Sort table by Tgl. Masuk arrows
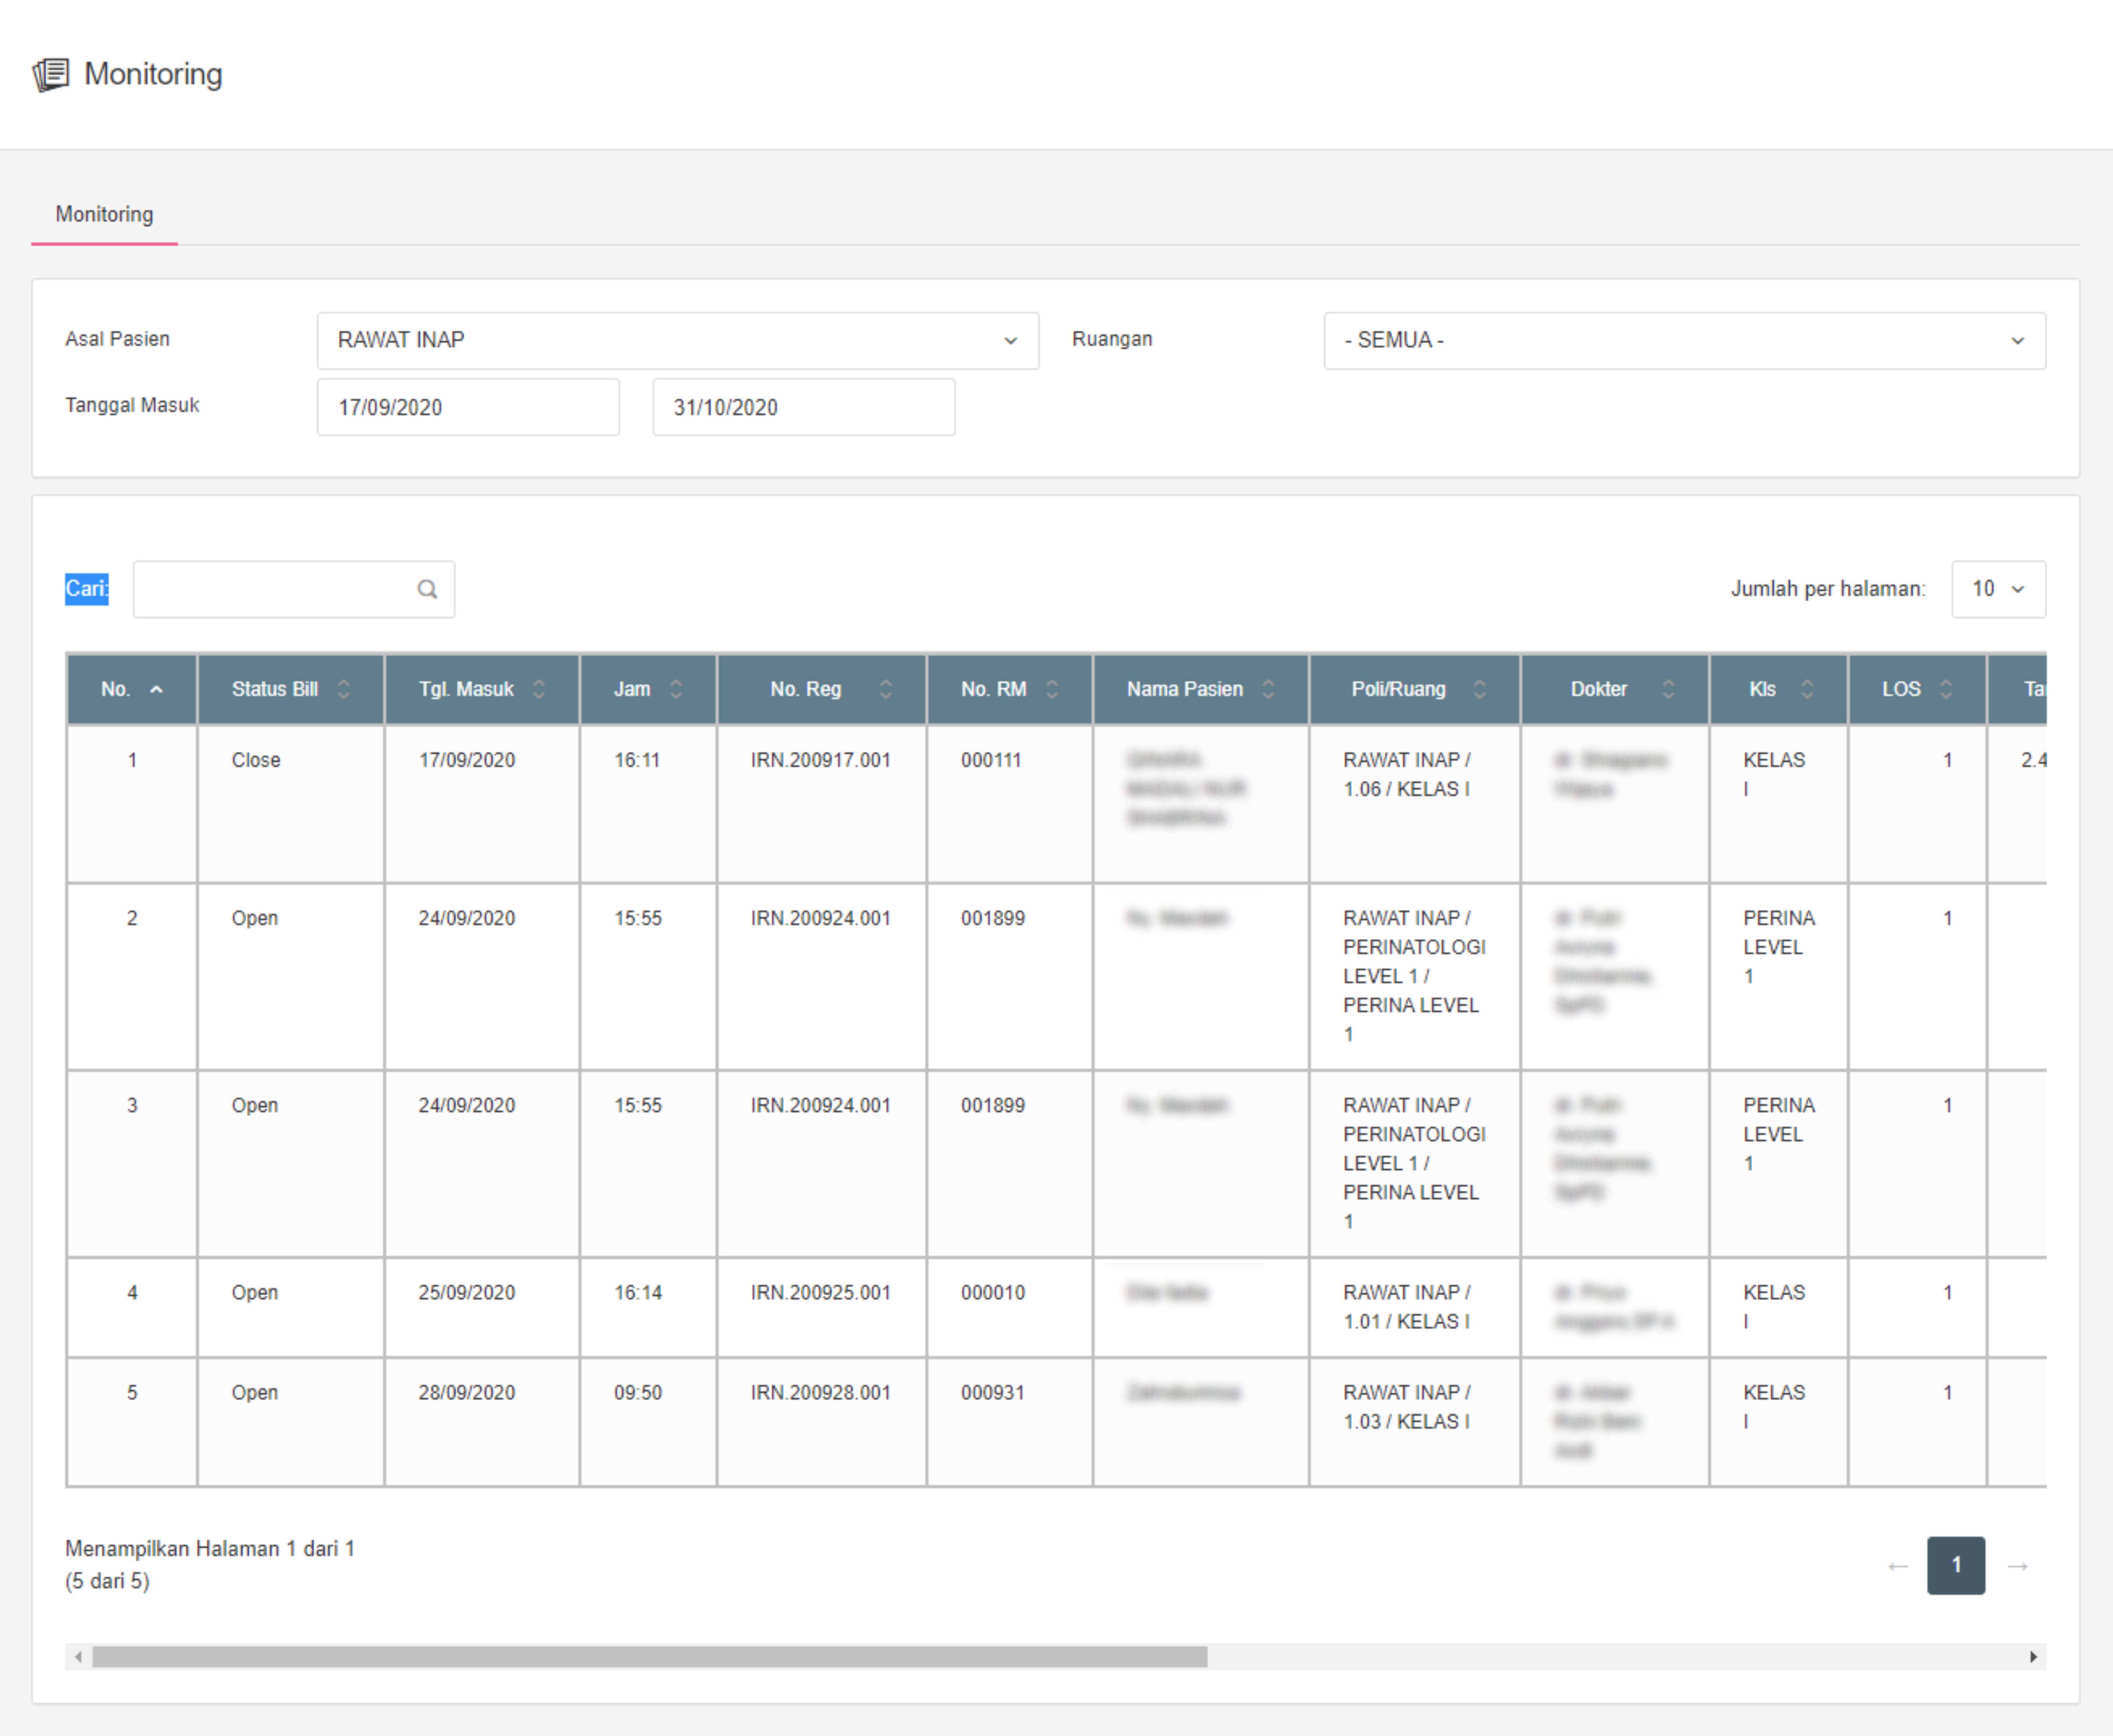The image size is (2113, 1736). pyautogui.click(x=539, y=689)
